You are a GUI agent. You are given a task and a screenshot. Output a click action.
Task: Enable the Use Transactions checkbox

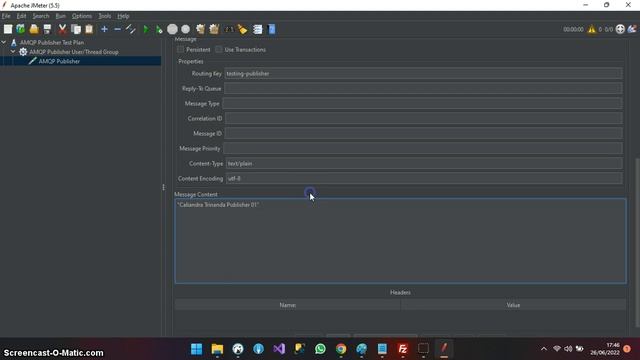coord(219,49)
